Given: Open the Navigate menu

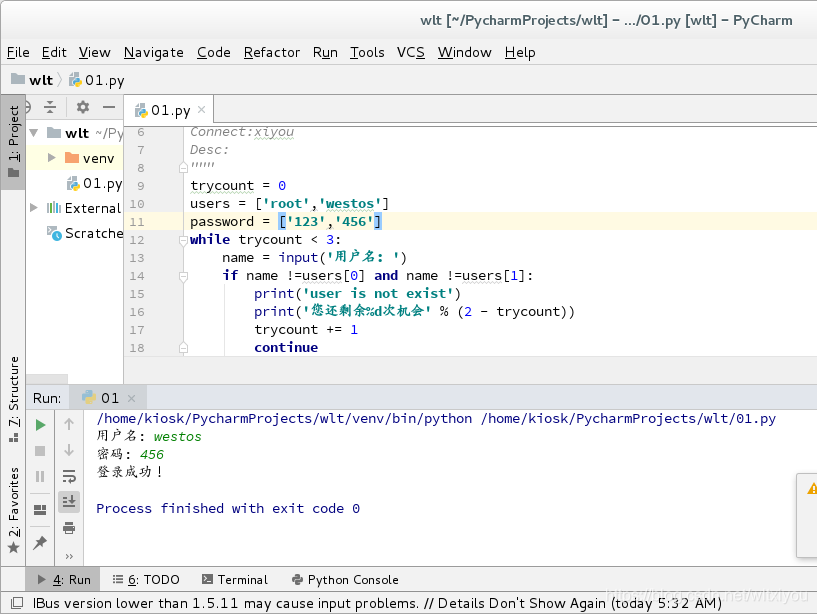Looking at the screenshot, I should tap(154, 52).
